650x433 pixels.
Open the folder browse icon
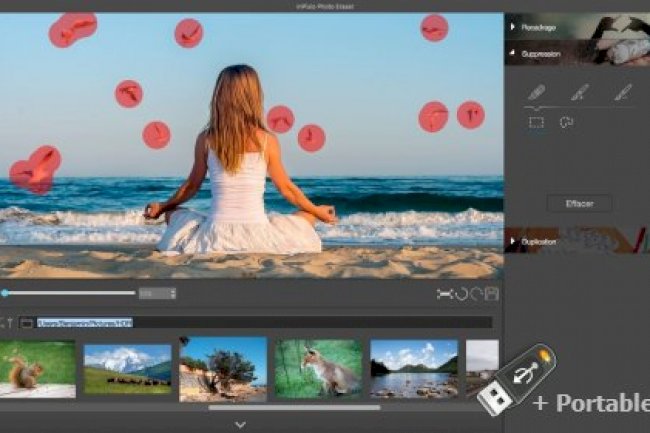point(26,323)
